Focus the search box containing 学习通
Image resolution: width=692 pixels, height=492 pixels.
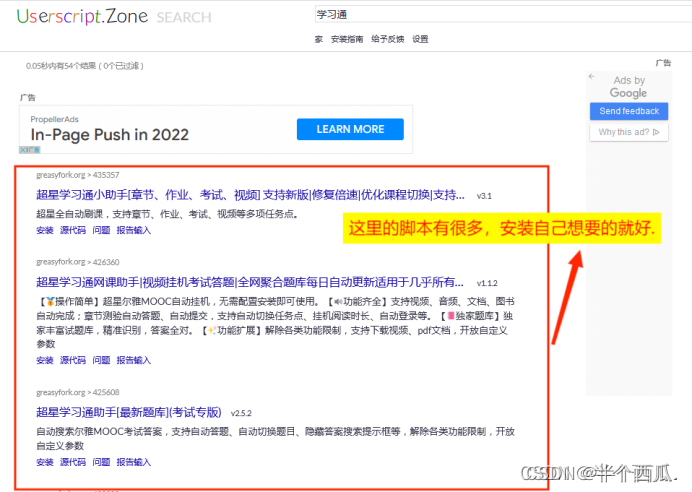coord(503,15)
